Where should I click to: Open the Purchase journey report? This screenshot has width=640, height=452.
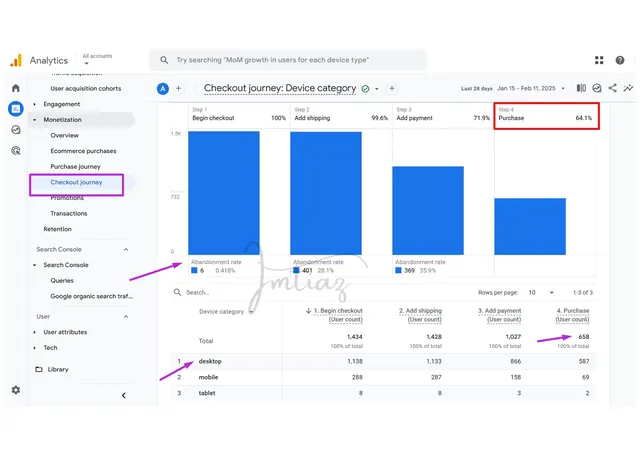pos(76,167)
